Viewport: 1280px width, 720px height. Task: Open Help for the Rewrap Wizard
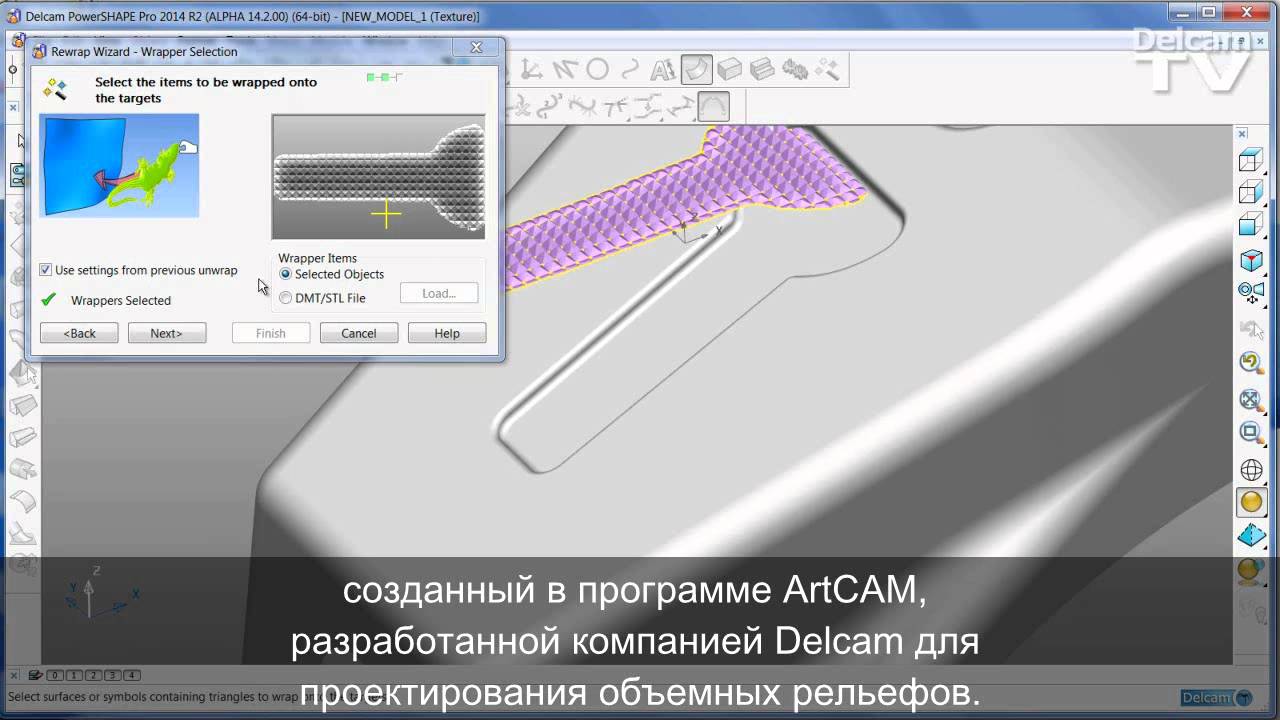click(x=447, y=333)
